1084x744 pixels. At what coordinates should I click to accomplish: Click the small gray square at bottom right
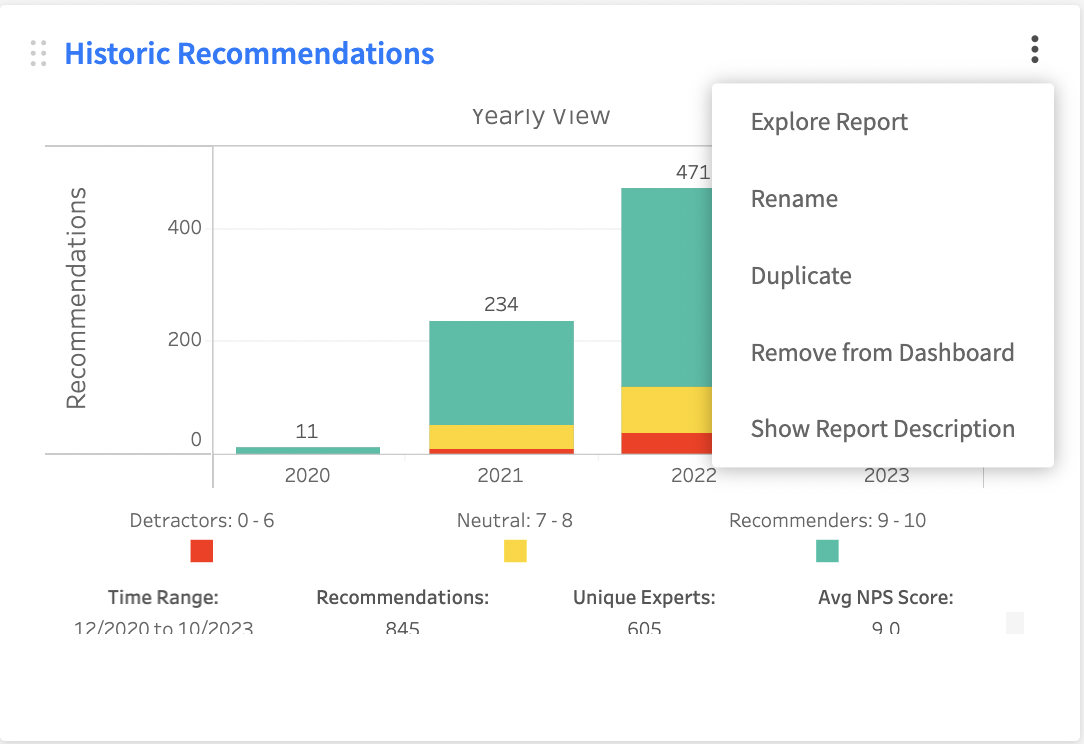tap(1015, 622)
